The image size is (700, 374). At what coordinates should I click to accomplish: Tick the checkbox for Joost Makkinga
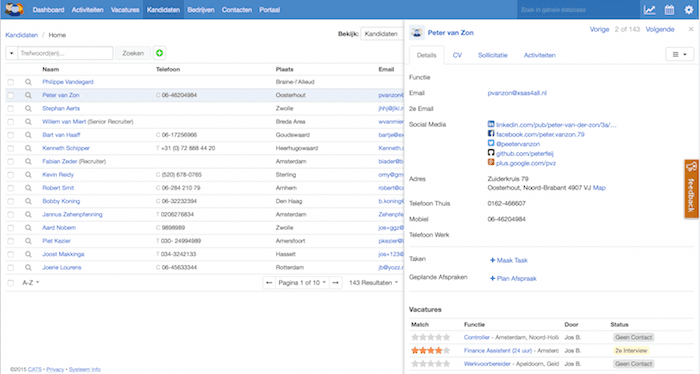click(11, 254)
